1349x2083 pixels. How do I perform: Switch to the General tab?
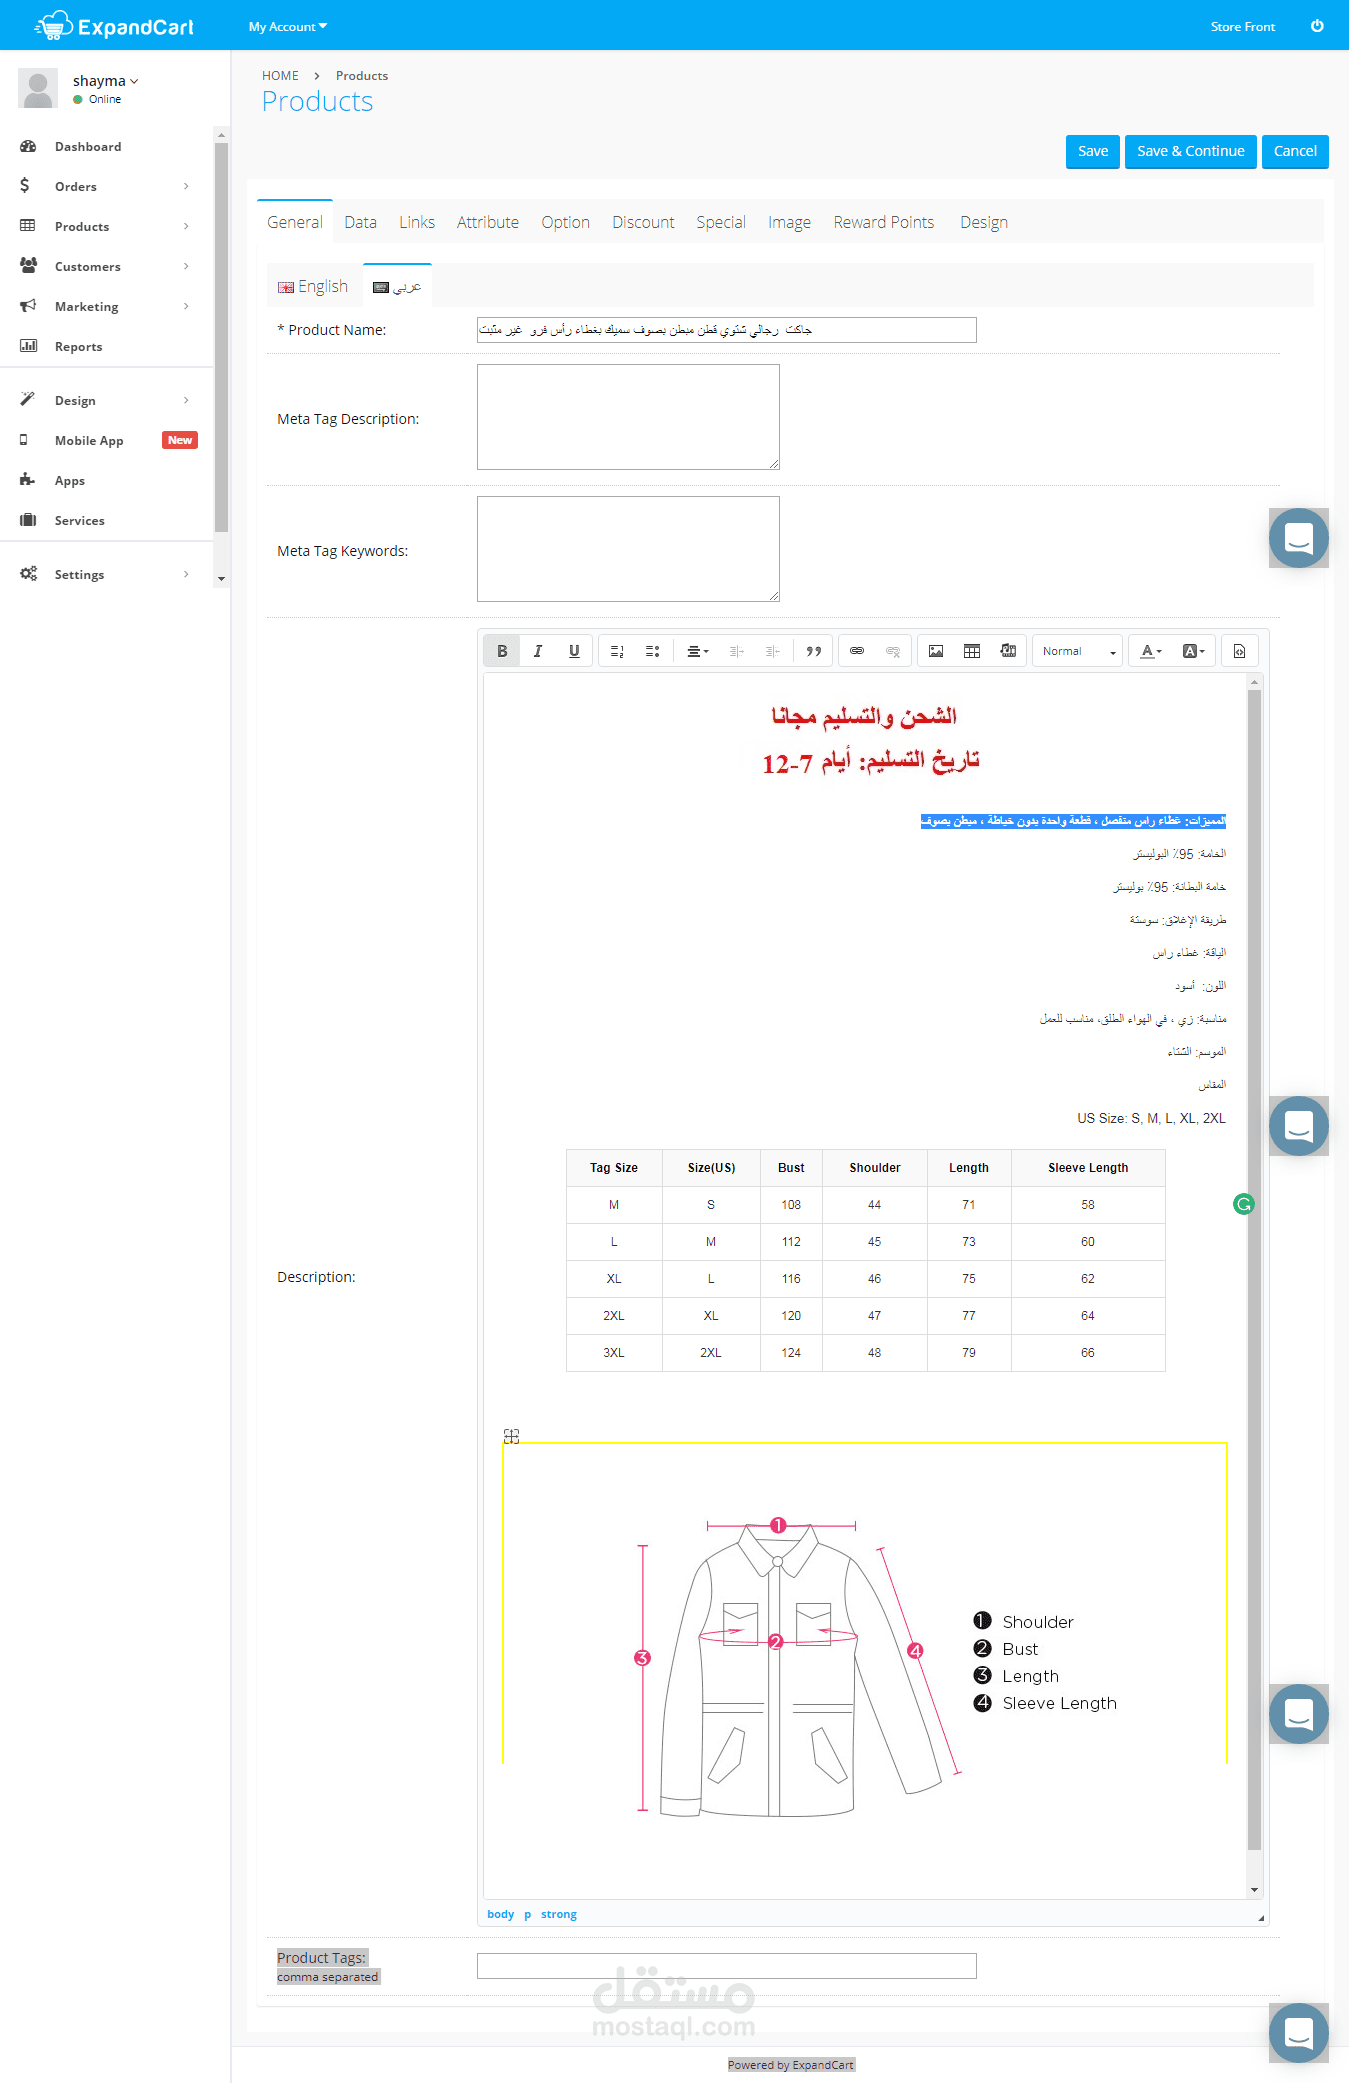pos(295,222)
